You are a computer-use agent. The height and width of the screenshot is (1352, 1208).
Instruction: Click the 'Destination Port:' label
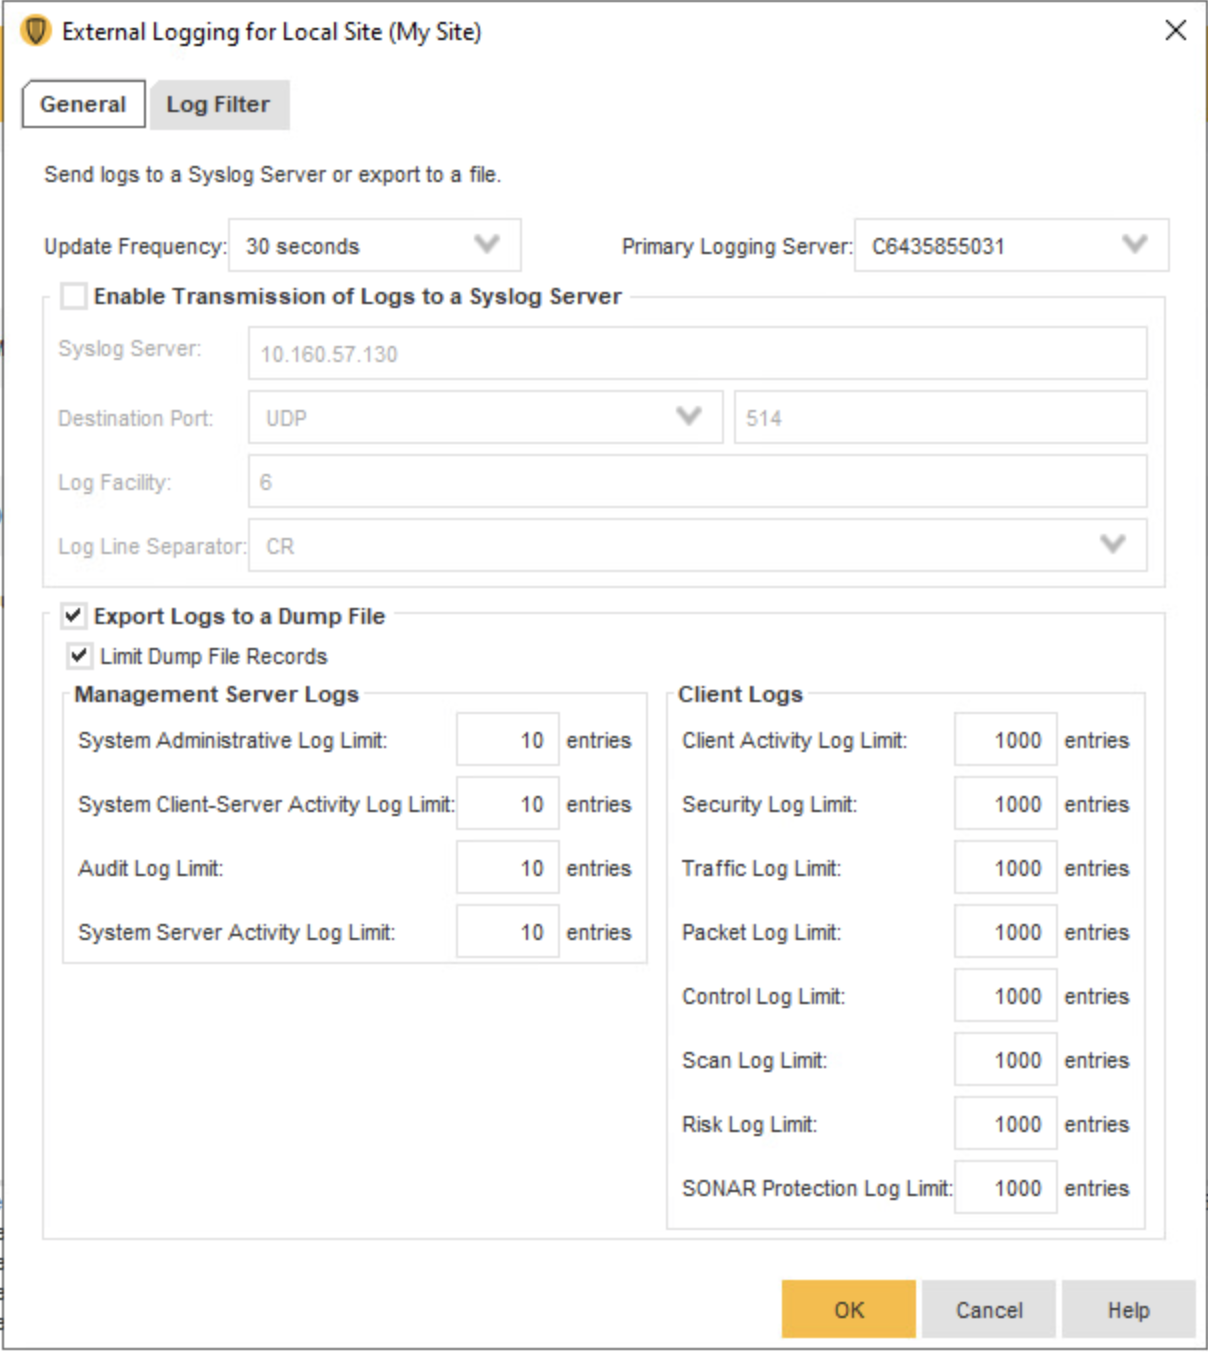(135, 418)
